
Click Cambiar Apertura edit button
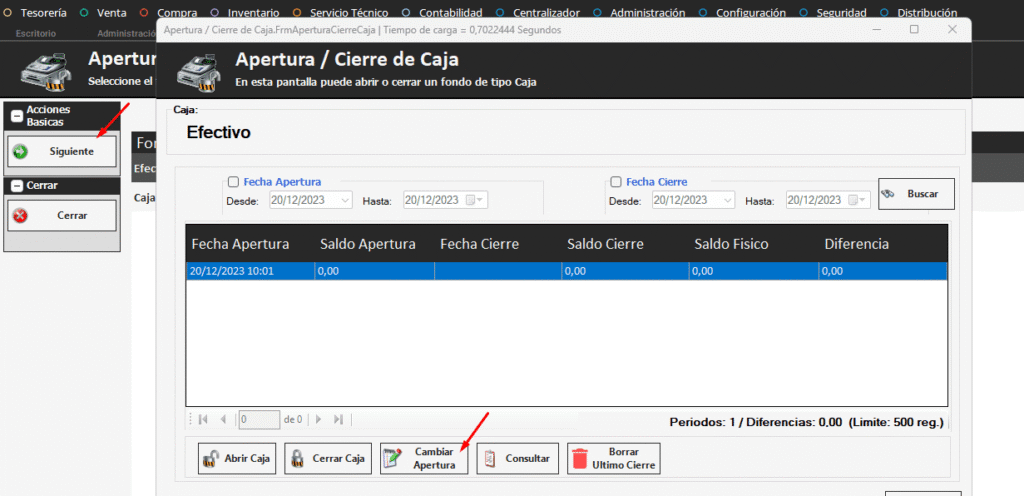tap(423, 459)
